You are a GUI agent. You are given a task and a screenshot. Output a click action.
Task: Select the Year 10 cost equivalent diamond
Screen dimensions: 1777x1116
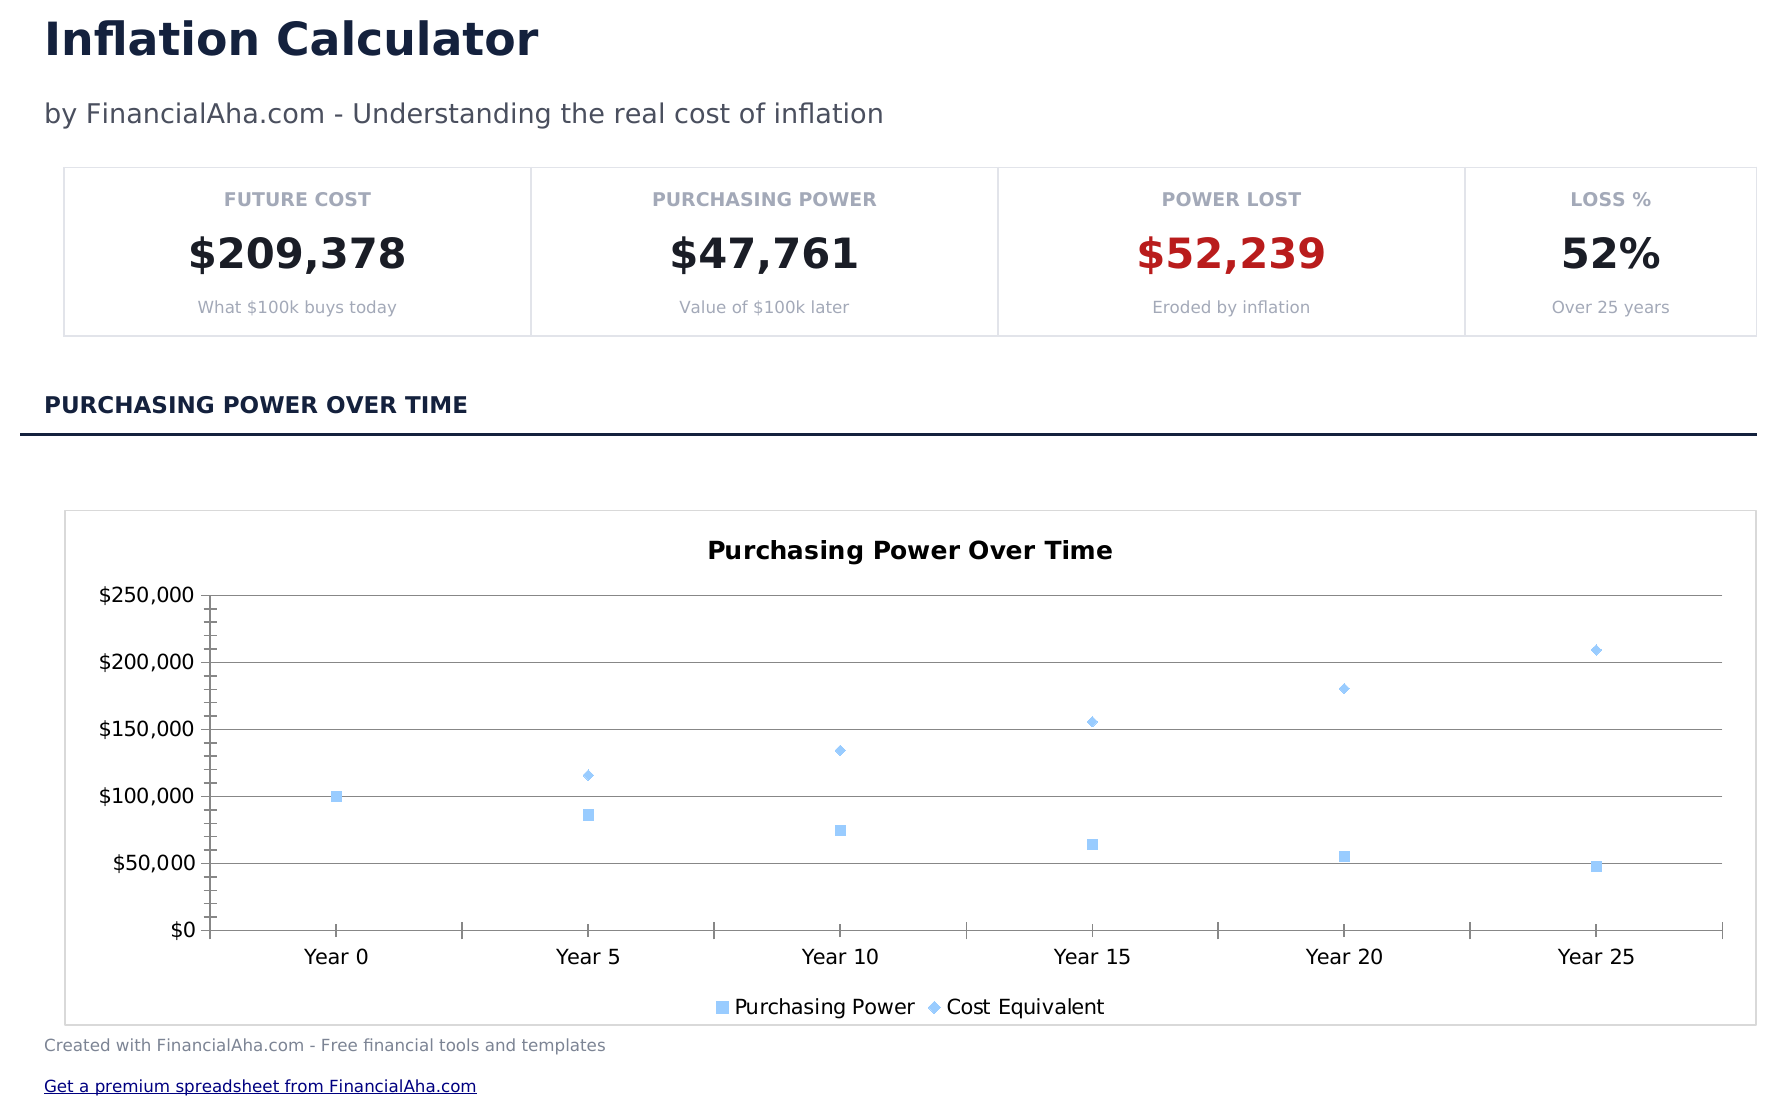click(x=840, y=751)
